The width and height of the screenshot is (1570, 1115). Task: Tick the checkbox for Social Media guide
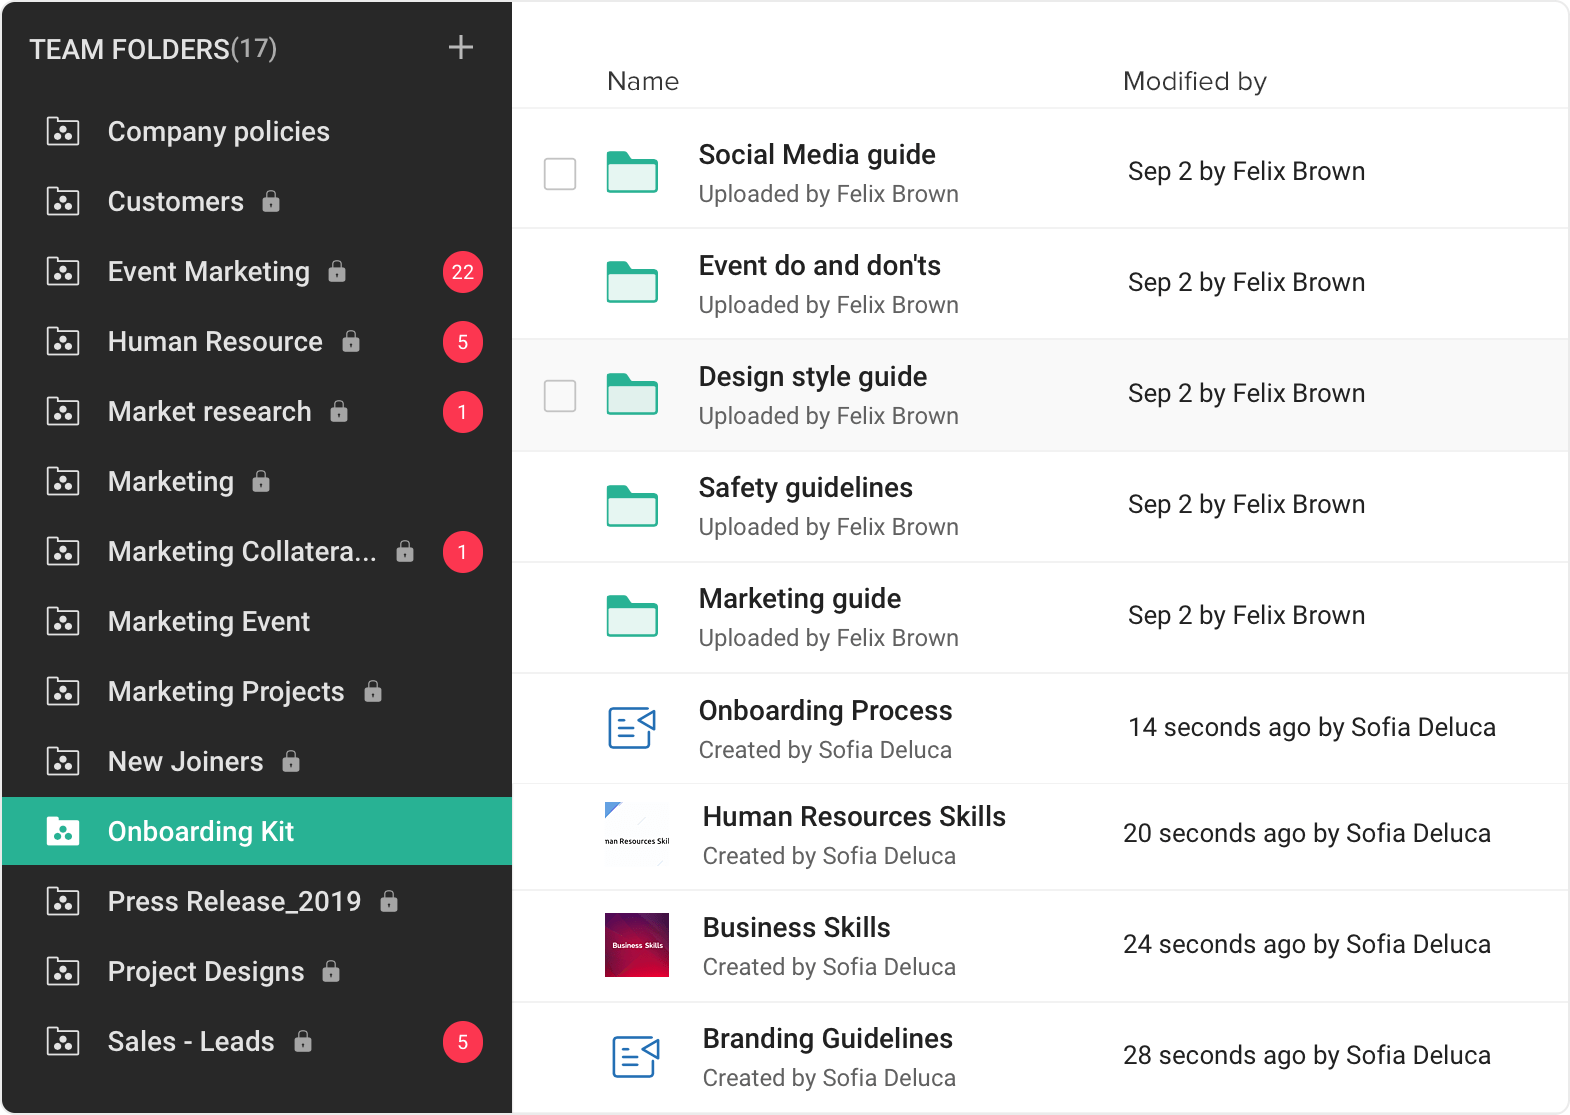point(560,174)
